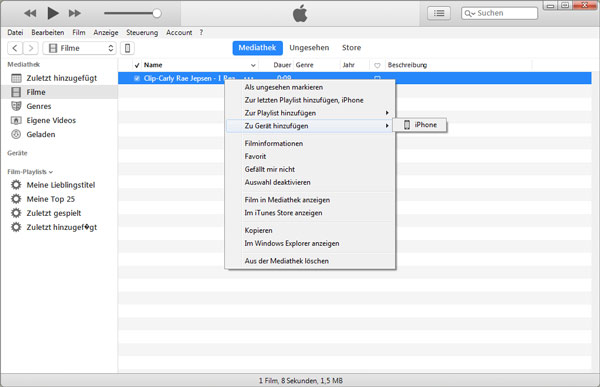Click the Suchen search field

(x=499, y=13)
